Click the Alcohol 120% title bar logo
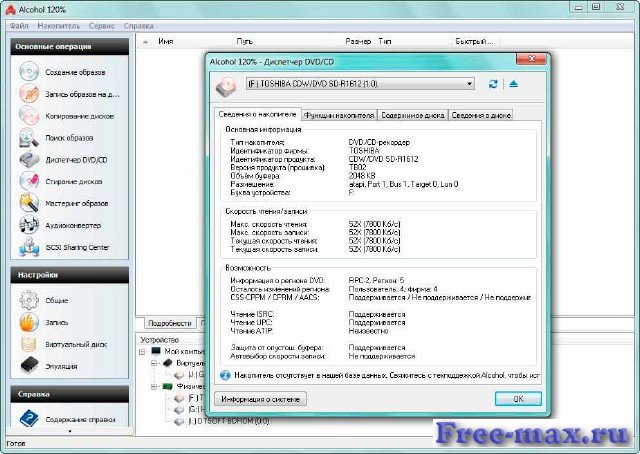The image size is (640, 454). (11, 9)
